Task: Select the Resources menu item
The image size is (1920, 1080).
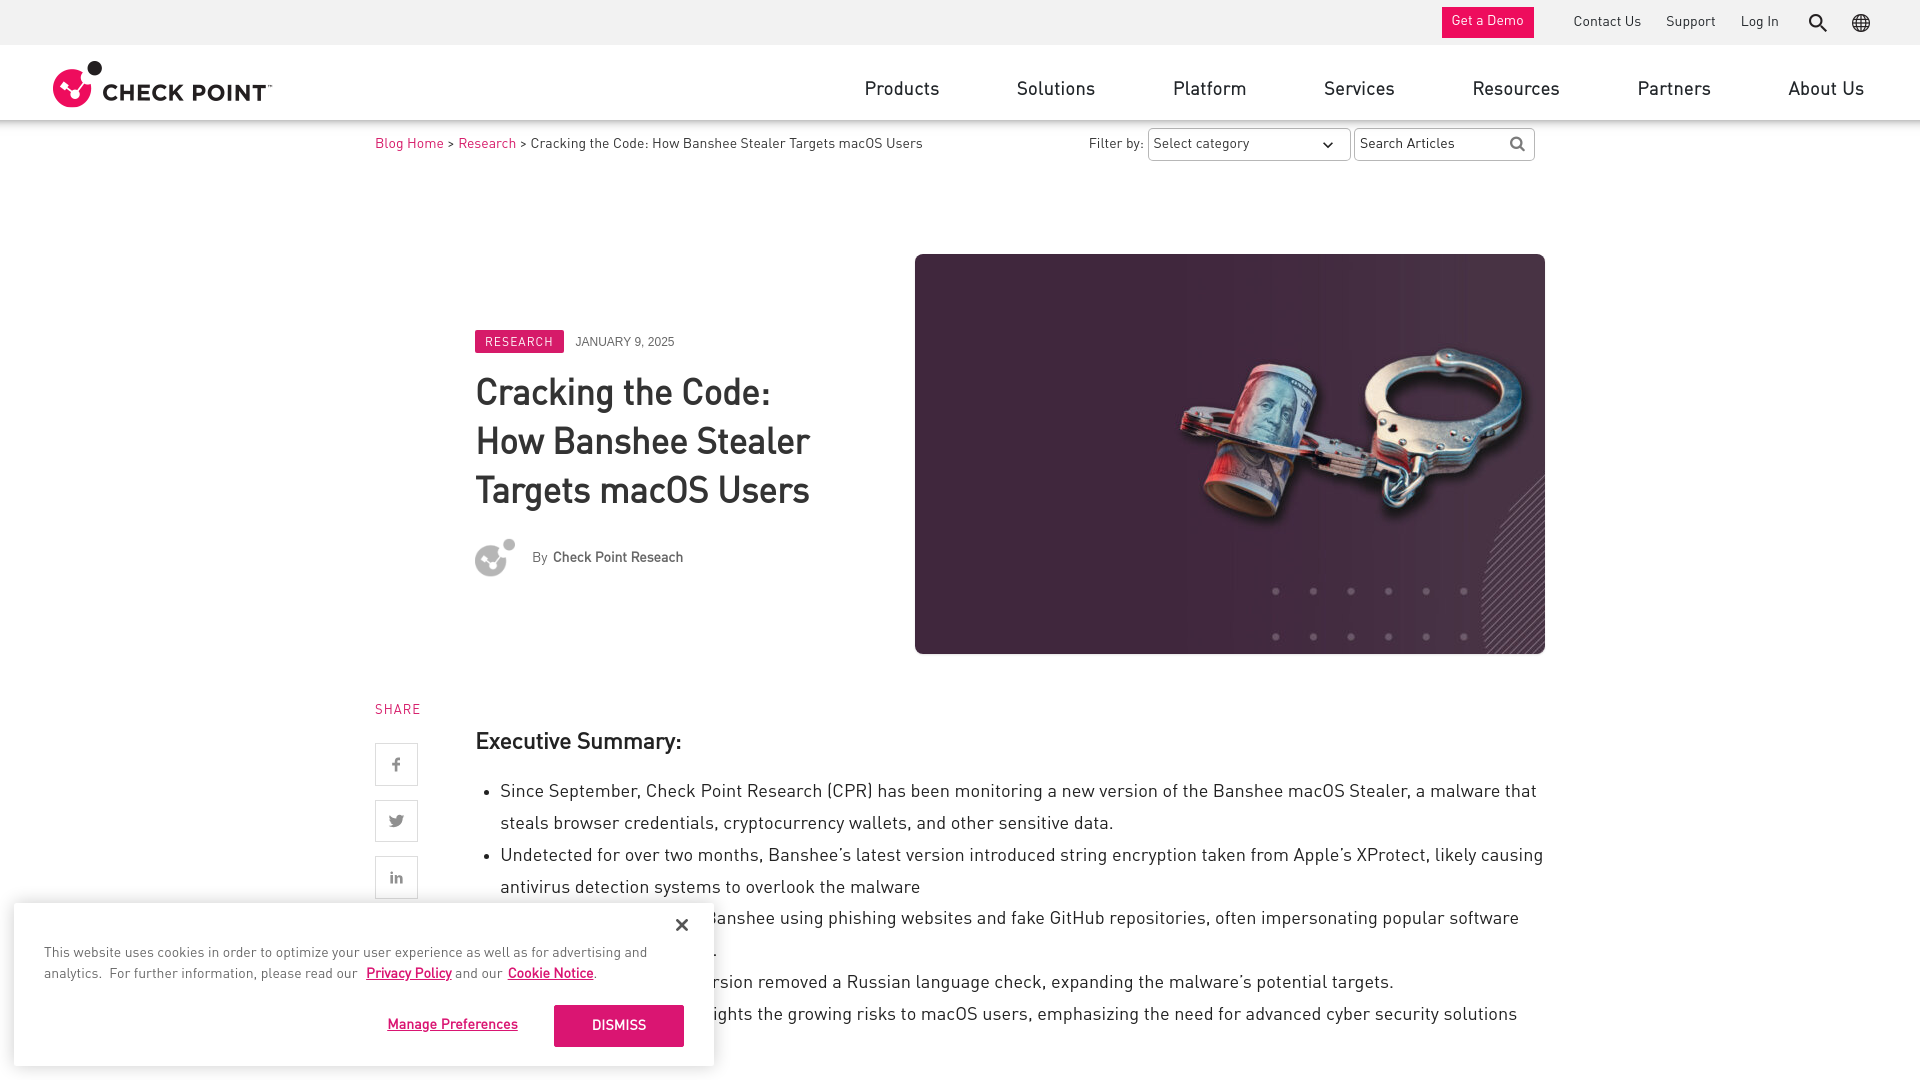Action: 1515,90
